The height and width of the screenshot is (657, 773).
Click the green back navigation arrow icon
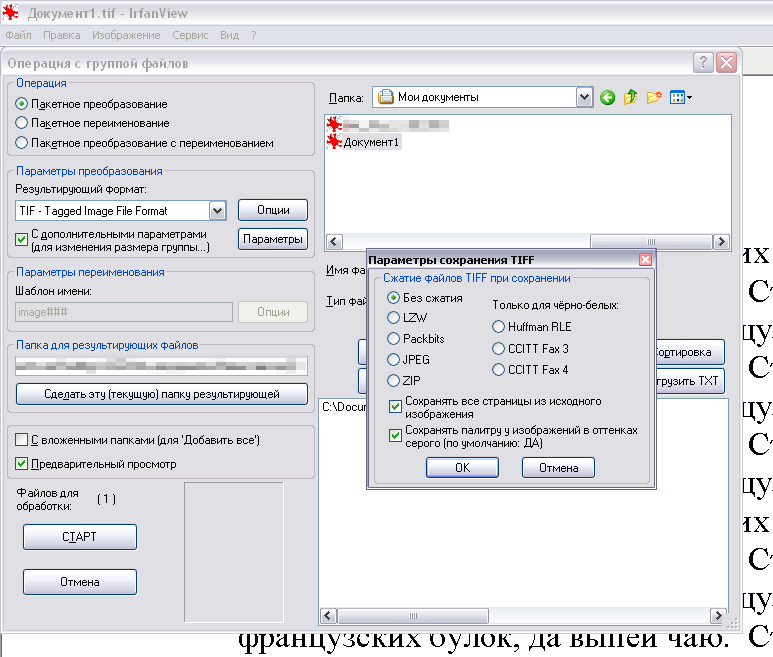coord(607,97)
